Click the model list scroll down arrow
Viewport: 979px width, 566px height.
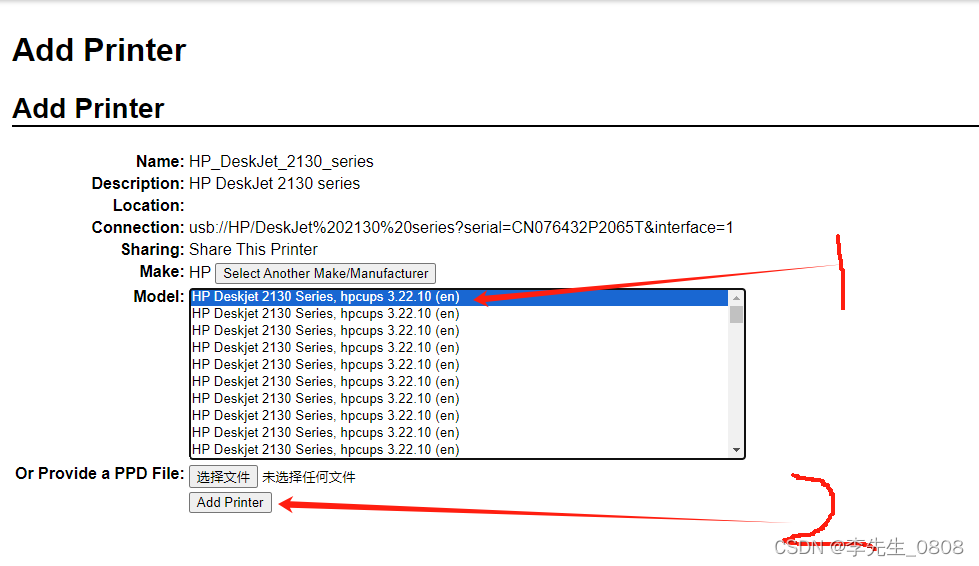(x=736, y=450)
